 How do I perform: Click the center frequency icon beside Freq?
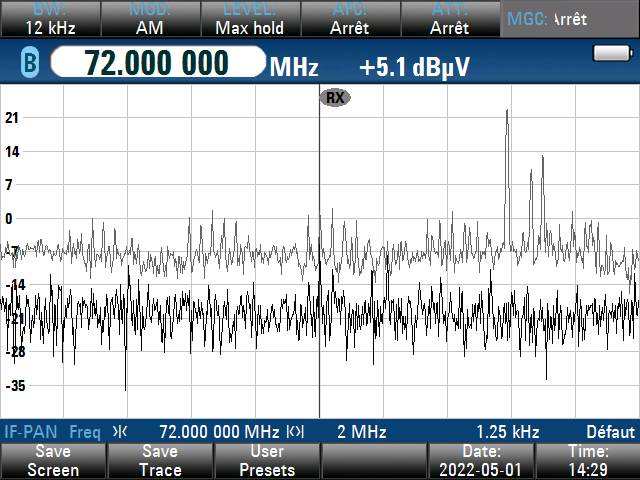coord(120,432)
